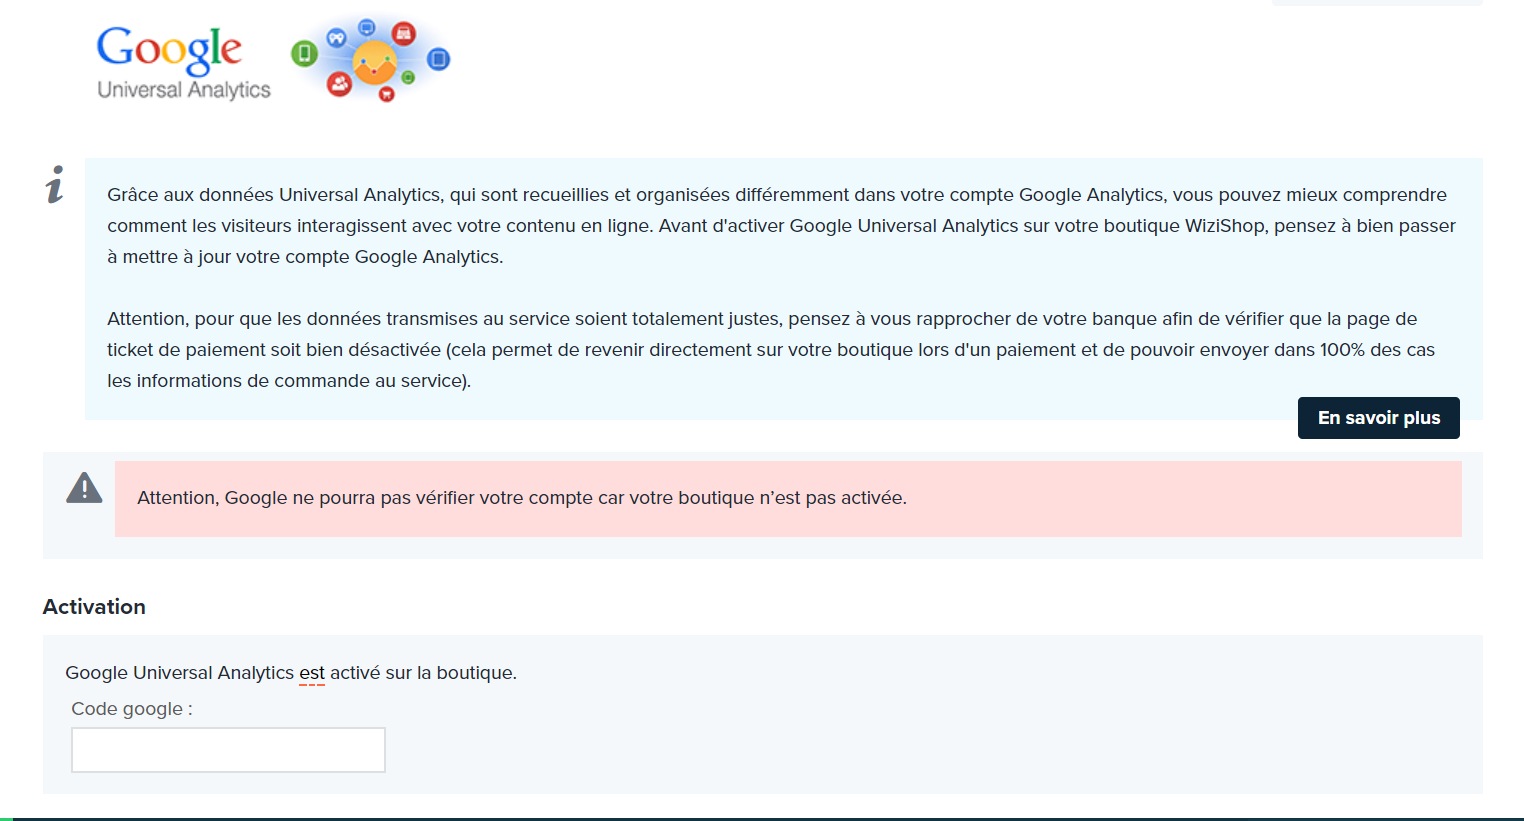
Task: Click the blue tablet icon
Action: pos(438,59)
